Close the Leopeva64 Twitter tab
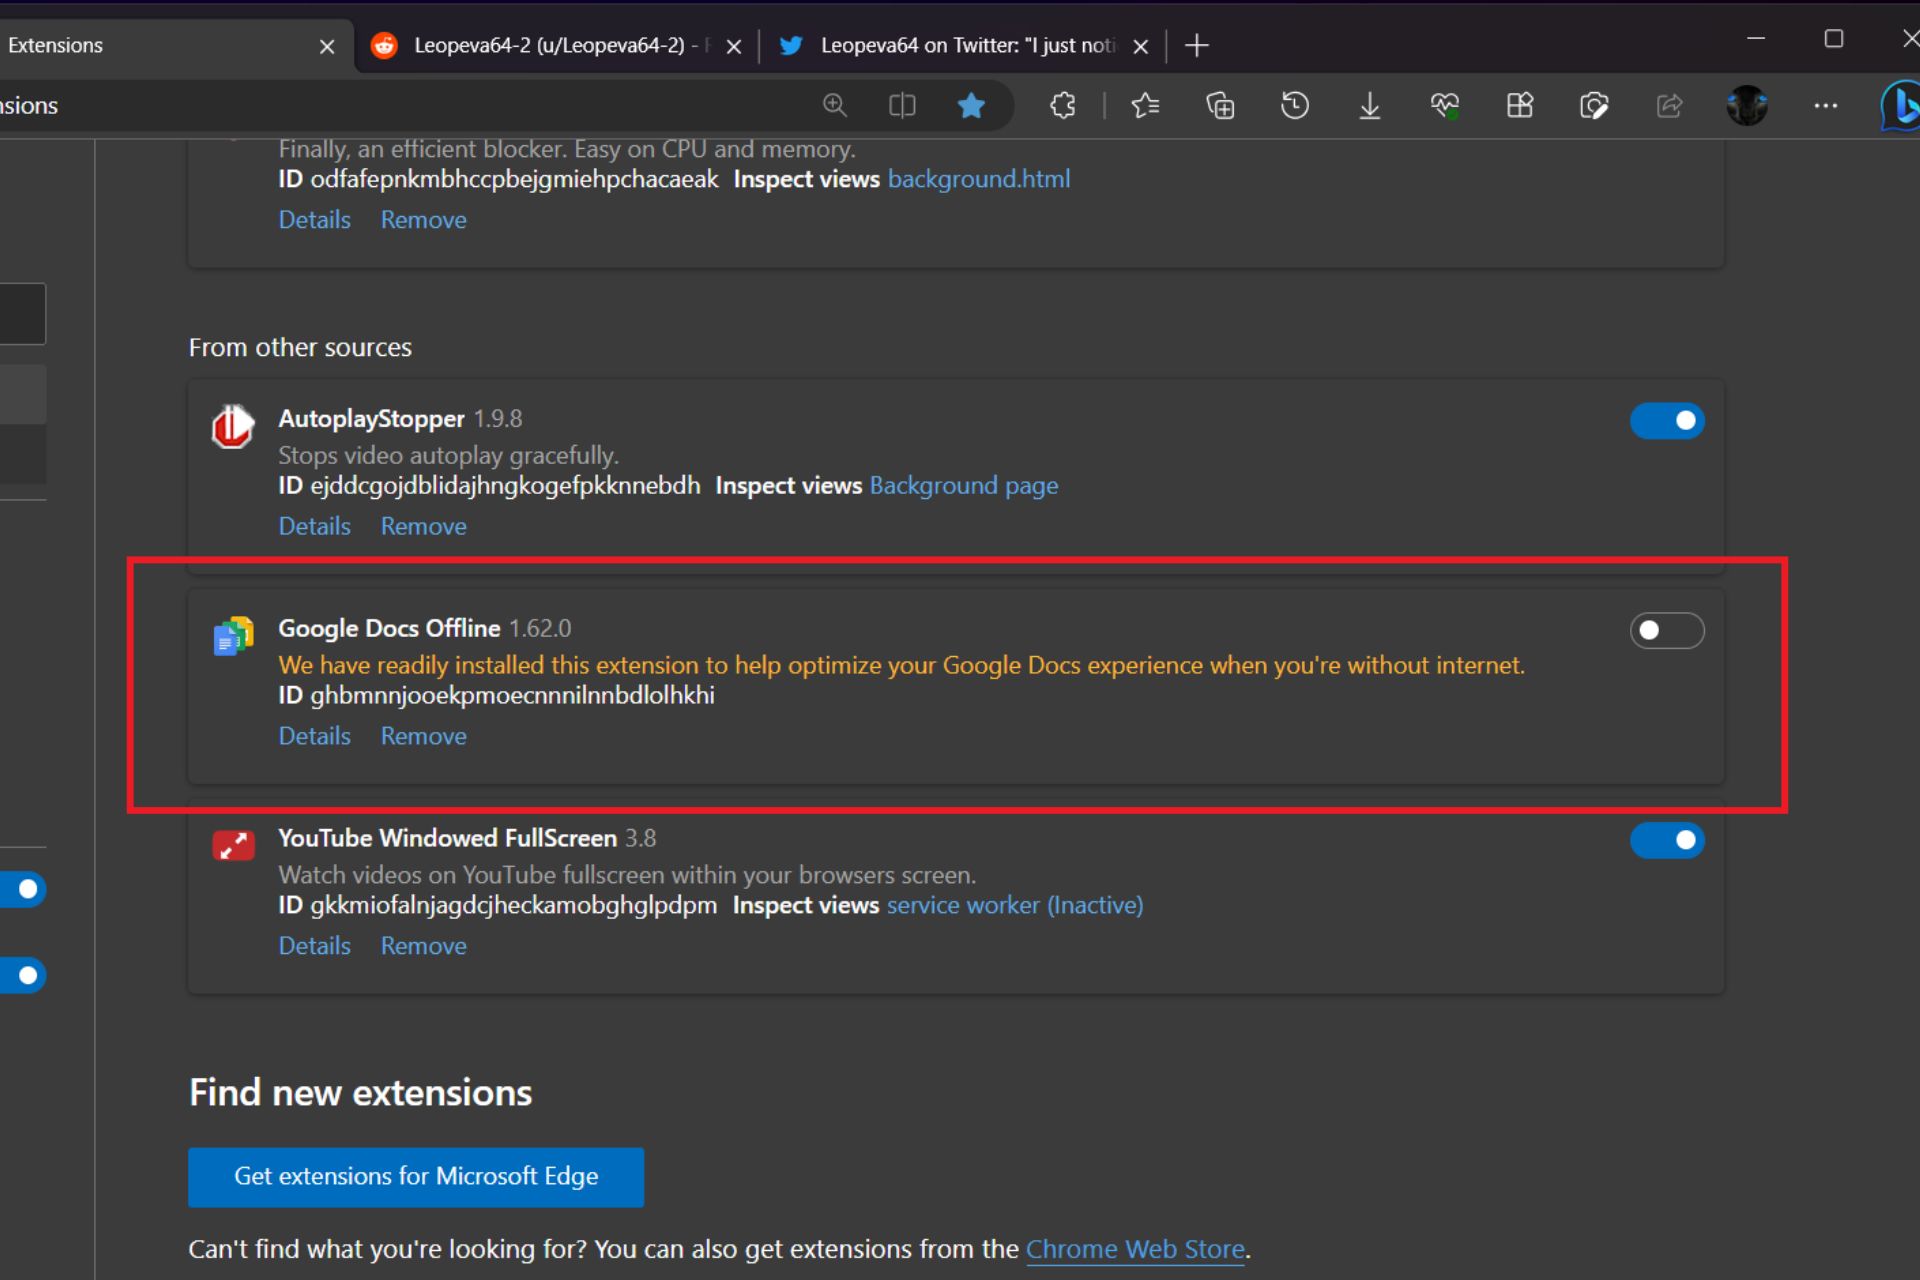The width and height of the screenshot is (1920, 1280). (x=1141, y=46)
